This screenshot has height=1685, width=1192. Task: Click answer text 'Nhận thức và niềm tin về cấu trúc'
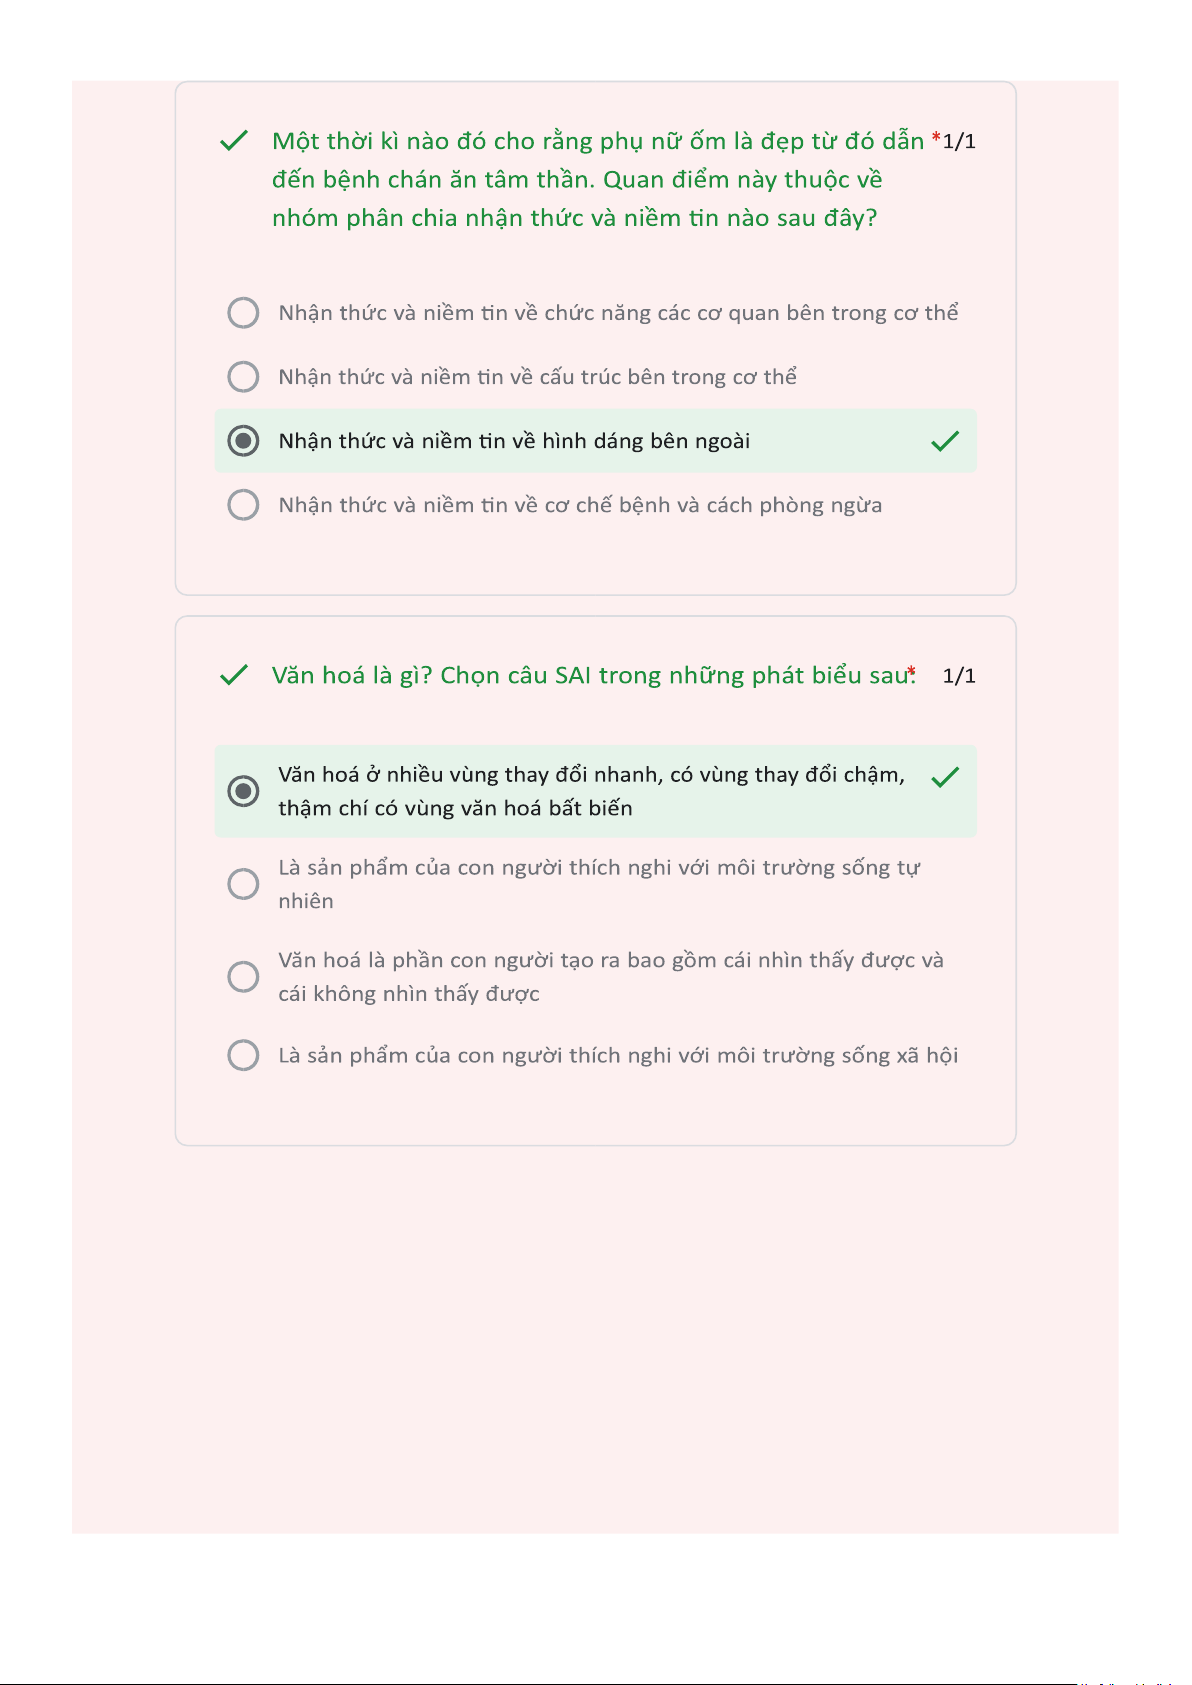(x=537, y=377)
